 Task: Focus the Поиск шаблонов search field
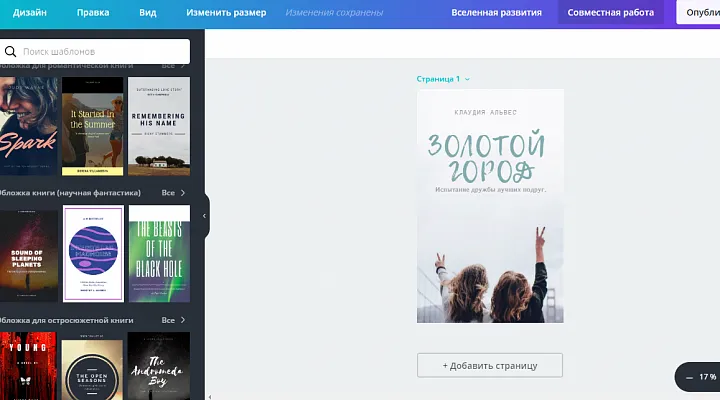click(100, 51)
